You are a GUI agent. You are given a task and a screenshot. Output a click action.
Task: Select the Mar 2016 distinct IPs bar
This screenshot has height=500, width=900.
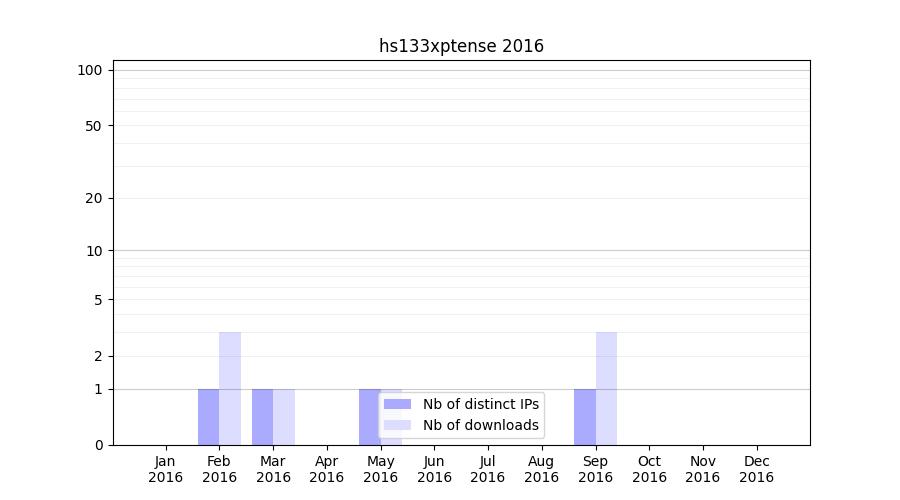262,417
